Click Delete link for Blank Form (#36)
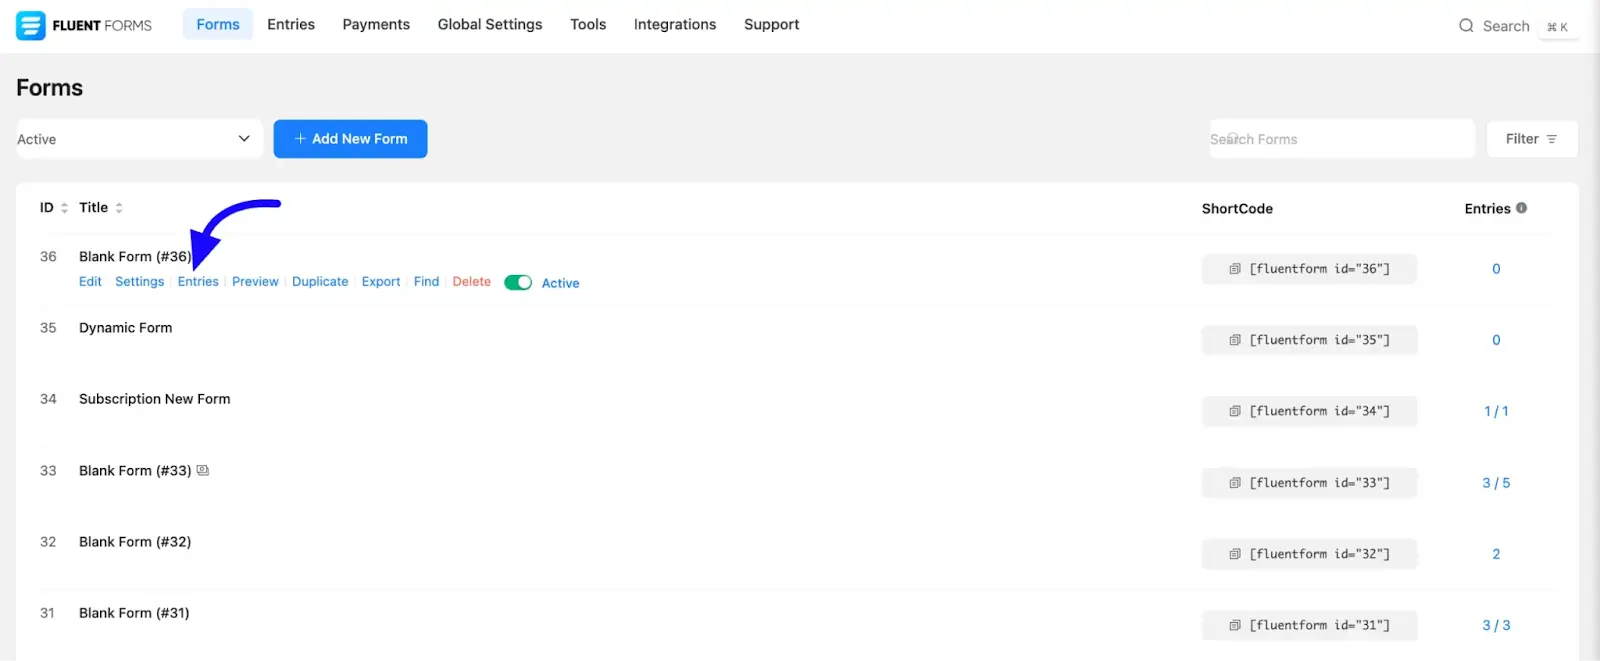The height and width of the screenshot is (661, 1600). (x=472, y=282)
